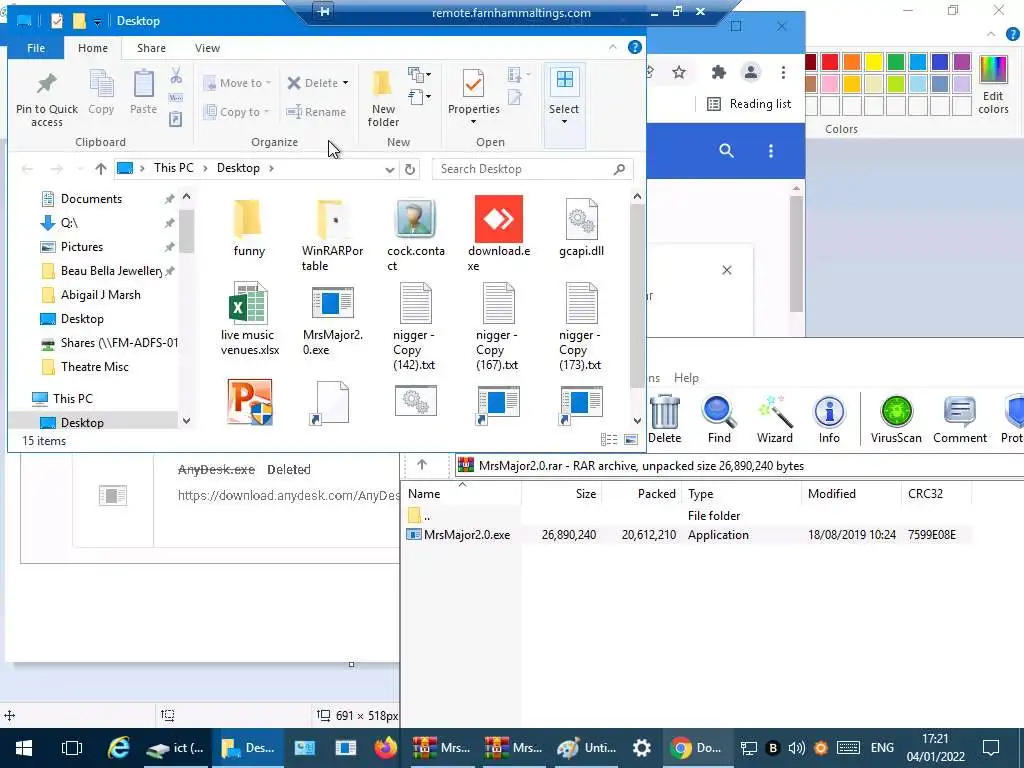Viewport: 1024px width, 768px height.
Task: Open Chrome extensions puzzle icon
Action: 718,72
